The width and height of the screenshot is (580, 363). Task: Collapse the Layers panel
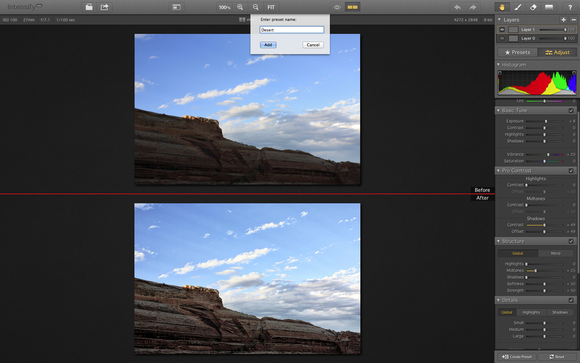499,20
